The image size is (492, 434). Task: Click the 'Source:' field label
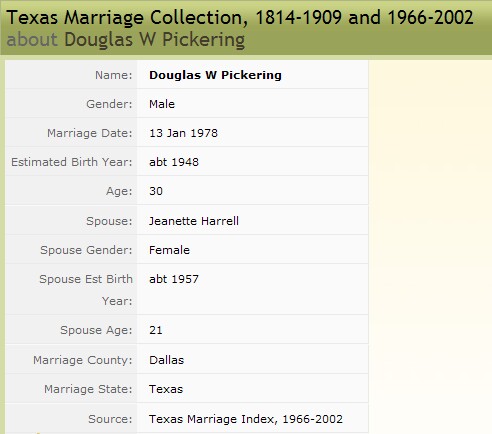(110, 419)
